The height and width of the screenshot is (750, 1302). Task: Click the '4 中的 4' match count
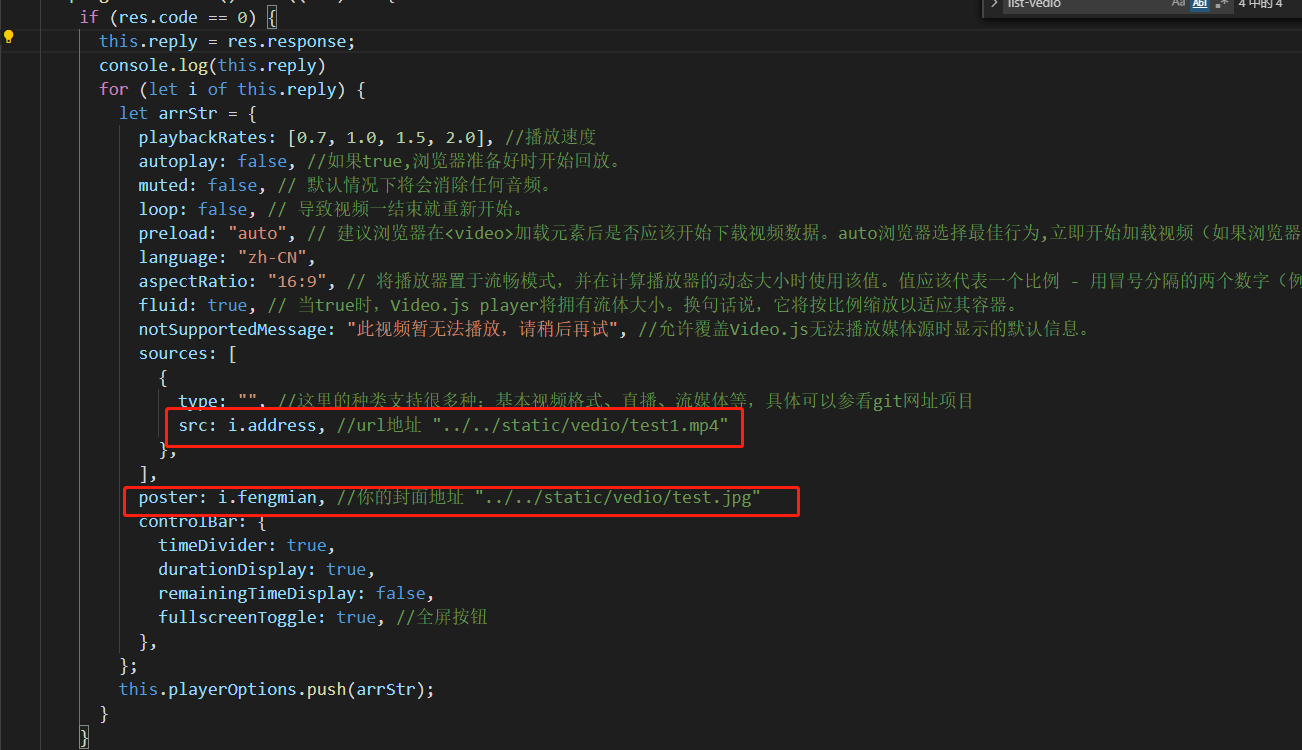point(1260,4)
